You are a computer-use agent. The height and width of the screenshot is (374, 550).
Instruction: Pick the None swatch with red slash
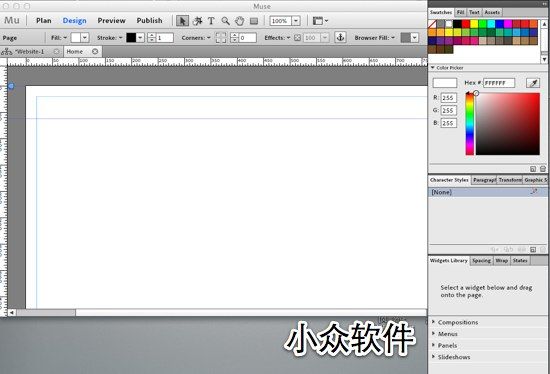(x=432, y=24)
